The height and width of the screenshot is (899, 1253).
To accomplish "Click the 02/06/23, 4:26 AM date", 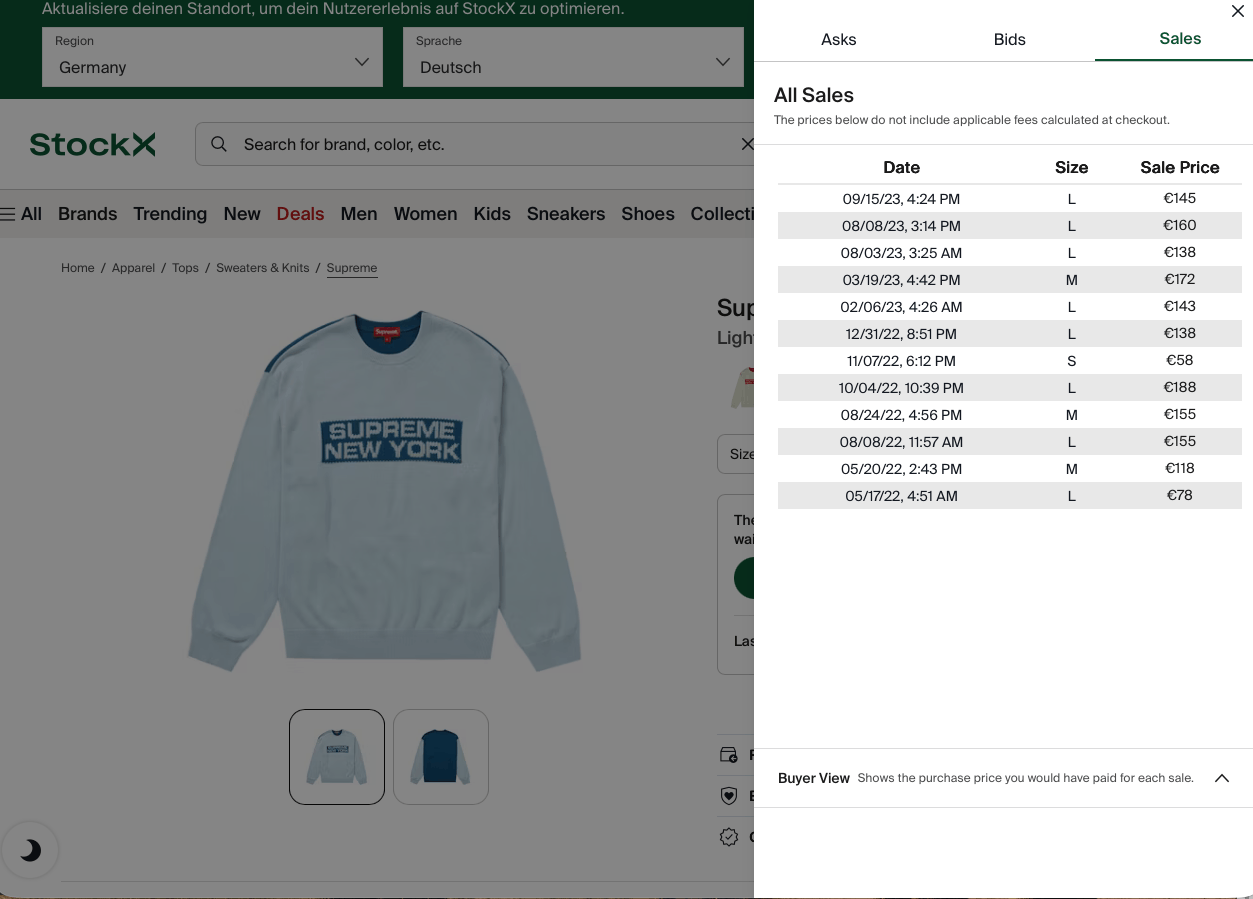I will [901, 307].
